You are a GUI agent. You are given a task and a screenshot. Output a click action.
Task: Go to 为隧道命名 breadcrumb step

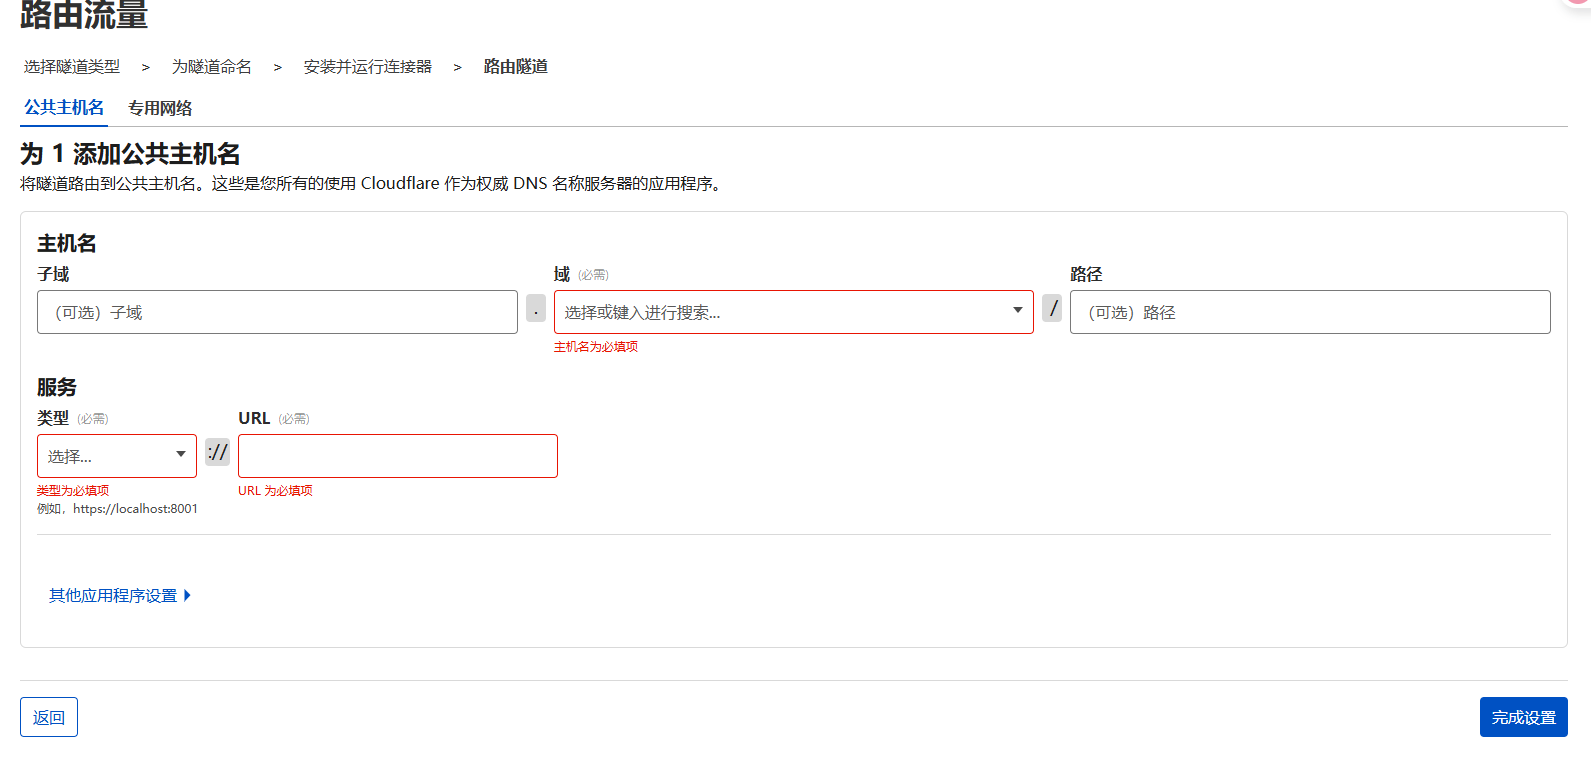(212, 67)
